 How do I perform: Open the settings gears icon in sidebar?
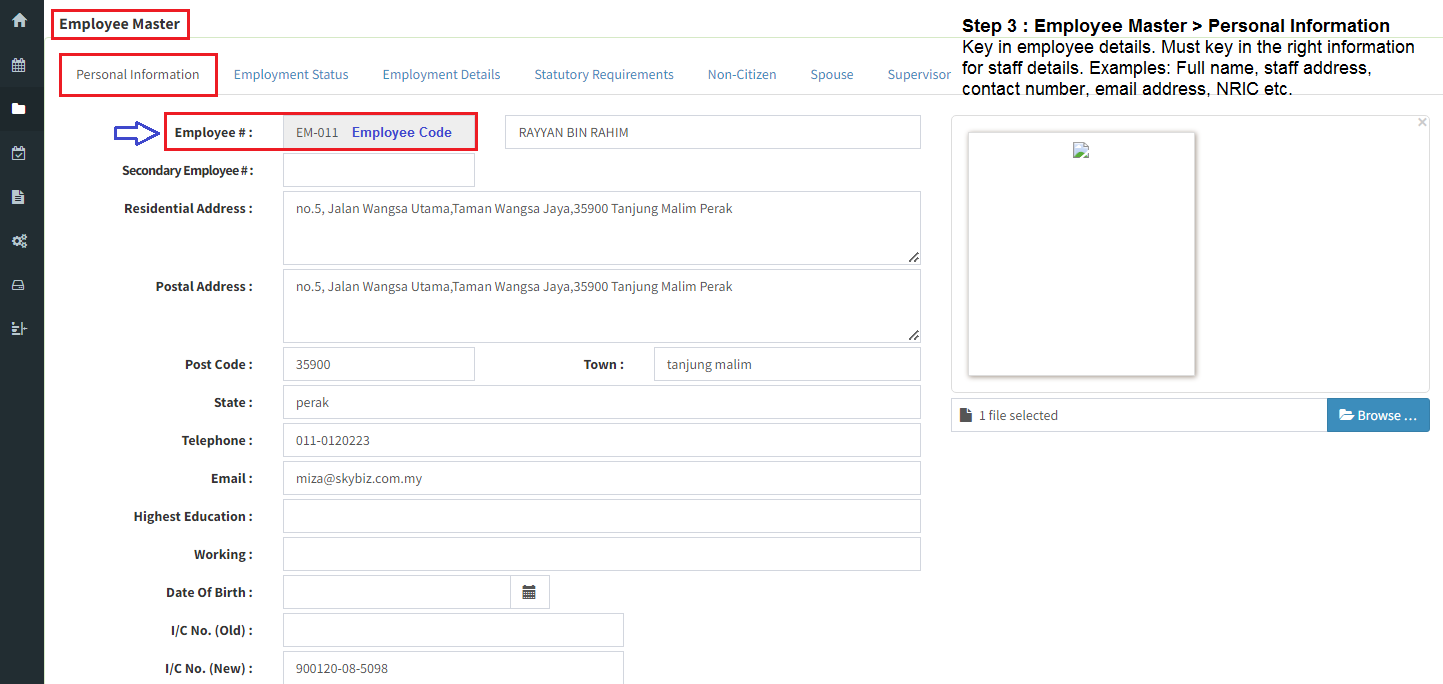pyautogui.click(x=19, y=241)
